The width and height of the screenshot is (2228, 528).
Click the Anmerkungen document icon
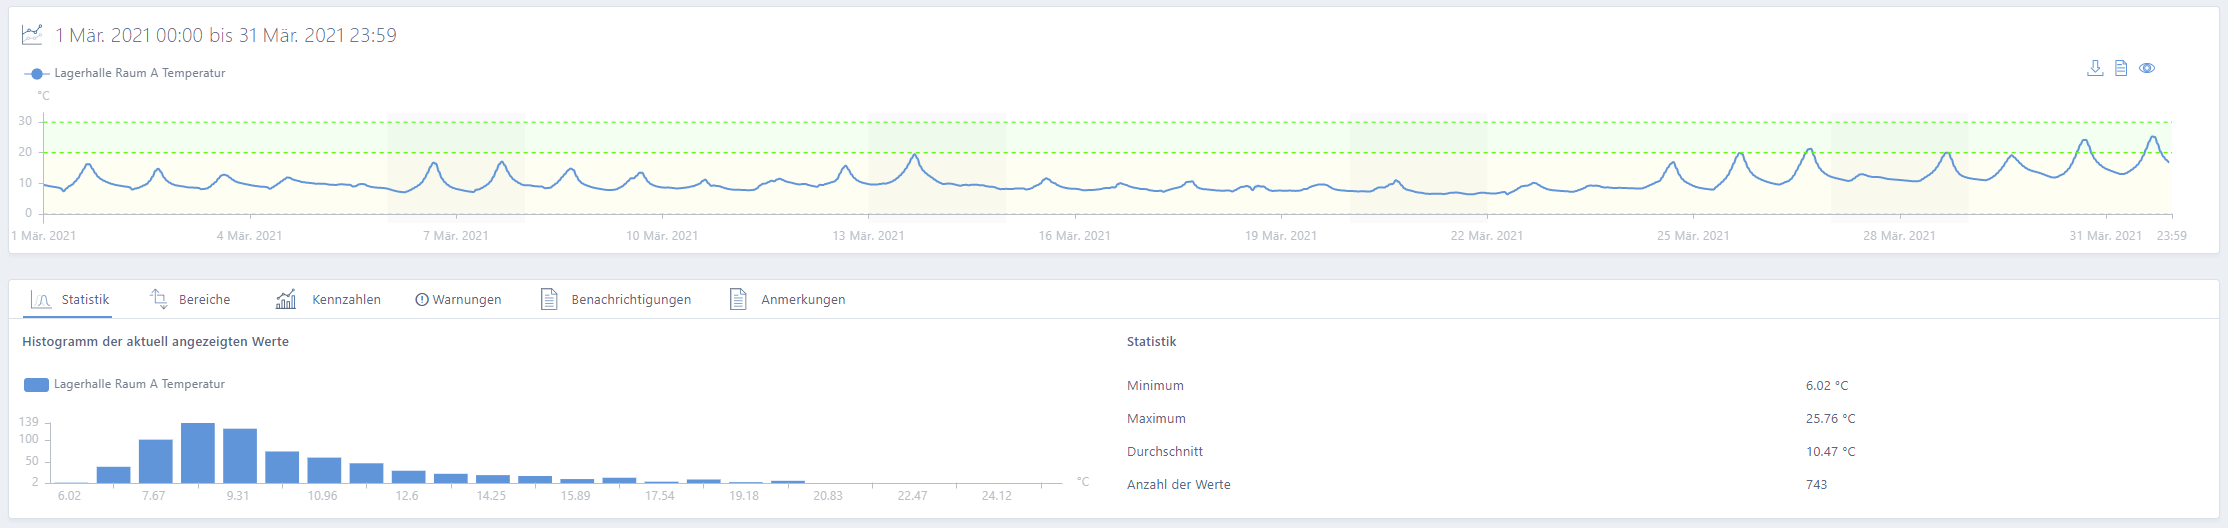(738, 299)
